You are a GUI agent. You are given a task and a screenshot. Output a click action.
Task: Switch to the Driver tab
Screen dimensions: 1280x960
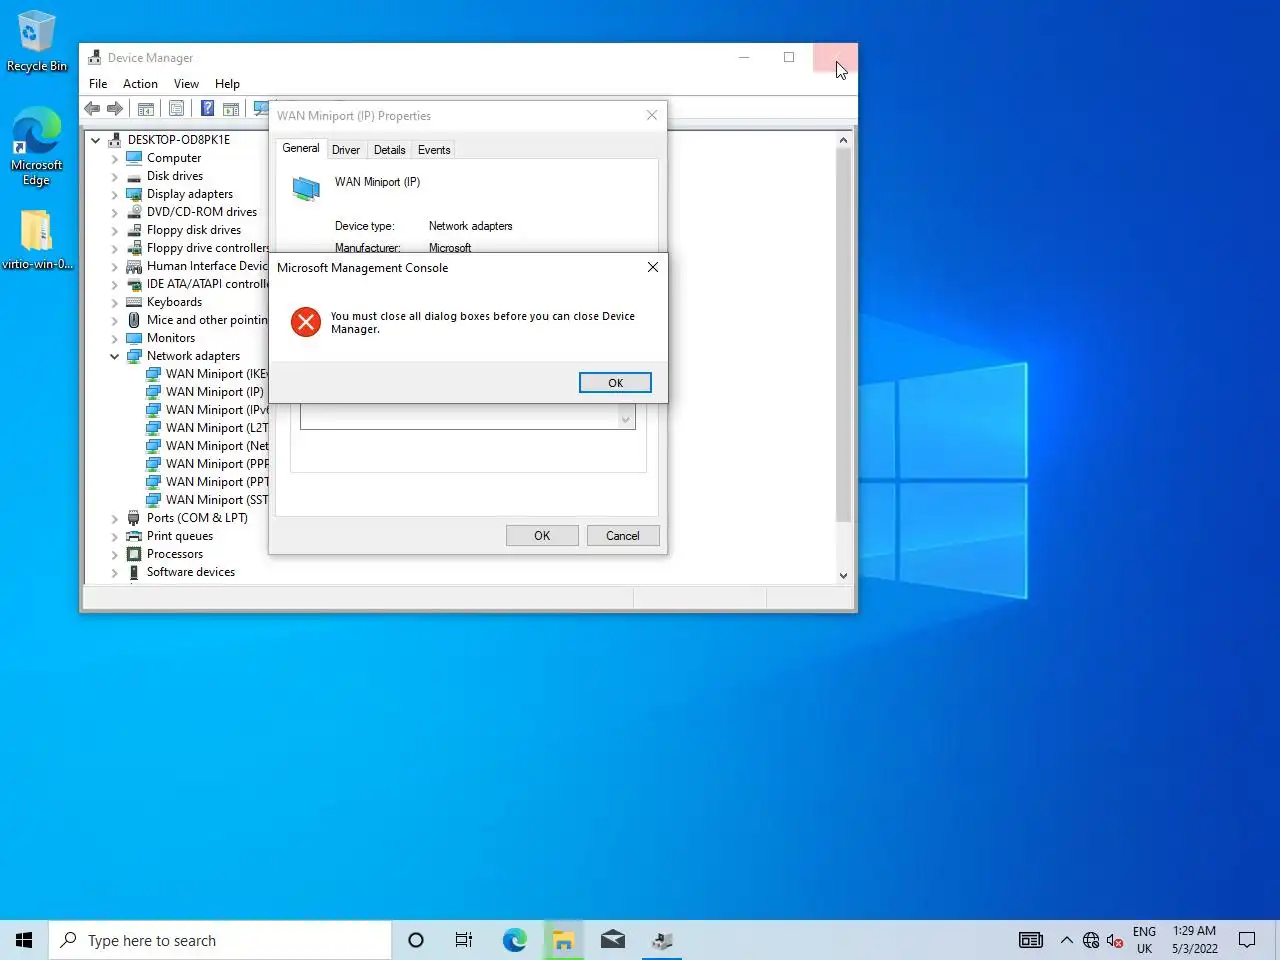click(346, 150)
